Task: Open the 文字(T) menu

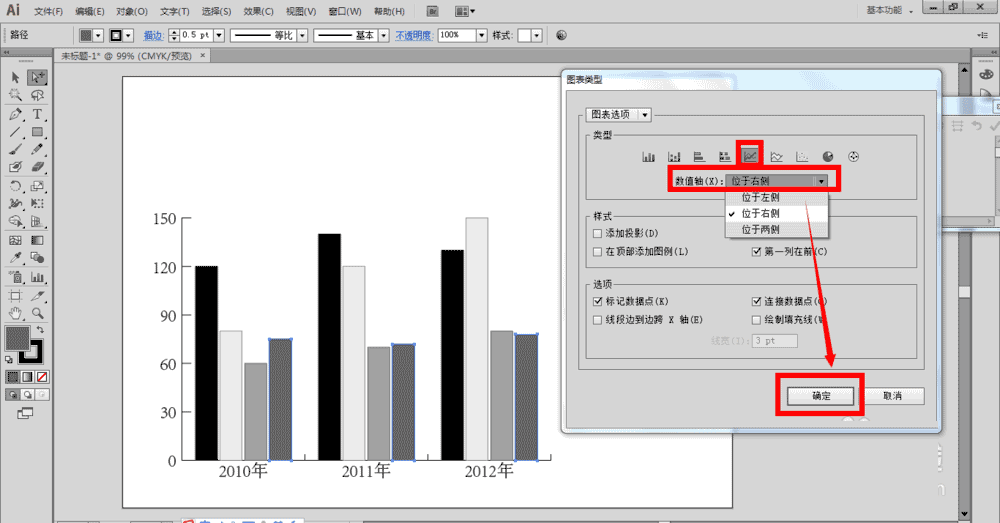Action: click(174, 11)
